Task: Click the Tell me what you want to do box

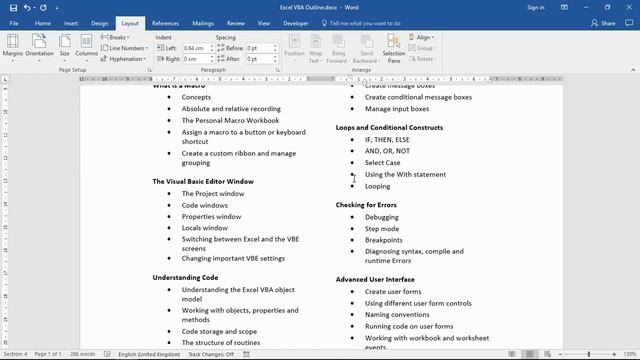Action: pyautogui.click(x=361, y=23)
